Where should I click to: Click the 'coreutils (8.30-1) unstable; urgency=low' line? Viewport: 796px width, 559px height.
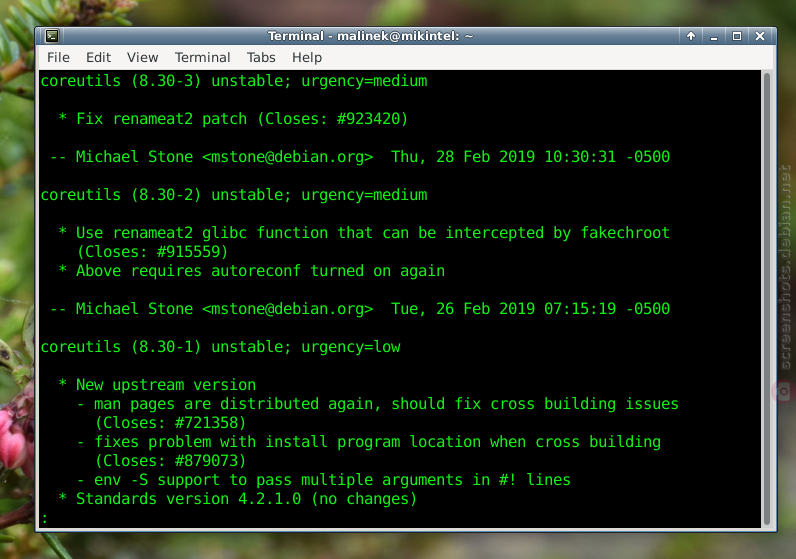(220, 347)
